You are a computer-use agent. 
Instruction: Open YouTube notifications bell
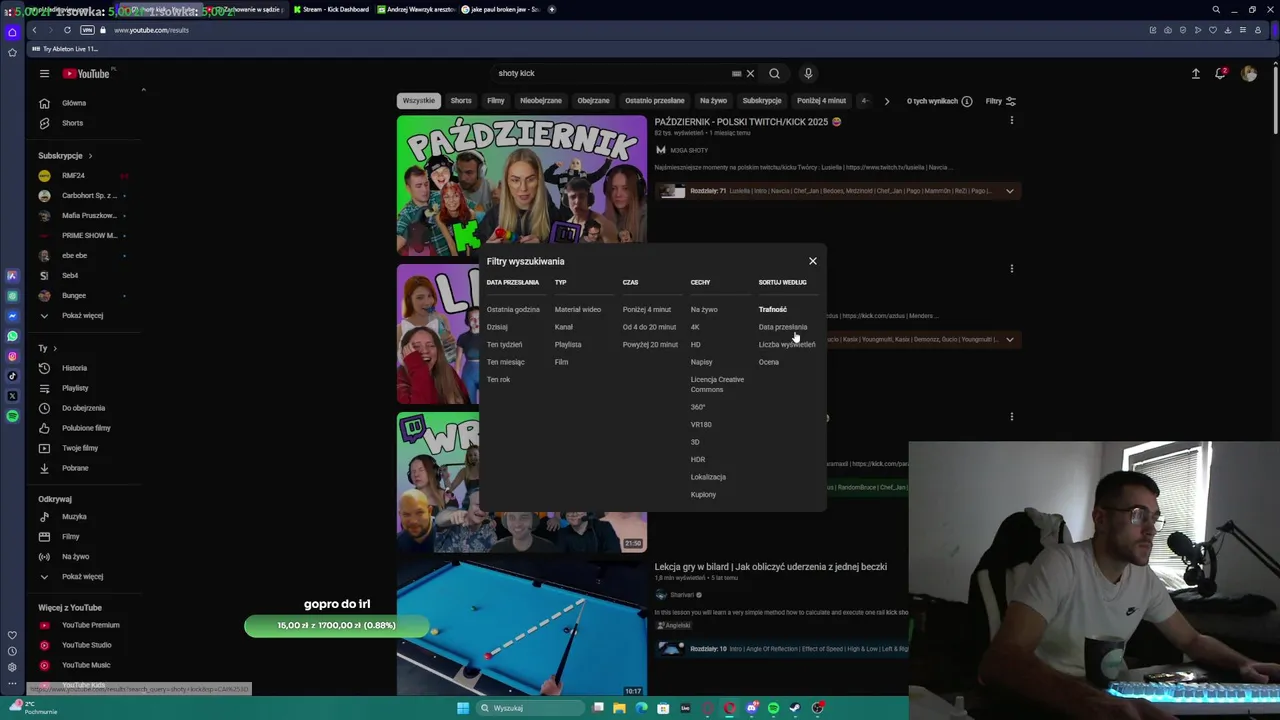(x=1220, y=73)
